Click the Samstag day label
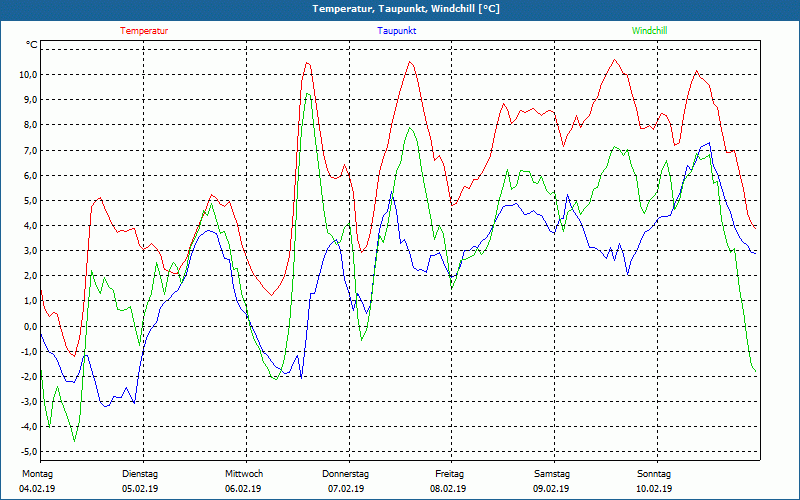Screen dimensions: 800x500 pyautogui.click(x=552, y=474)
